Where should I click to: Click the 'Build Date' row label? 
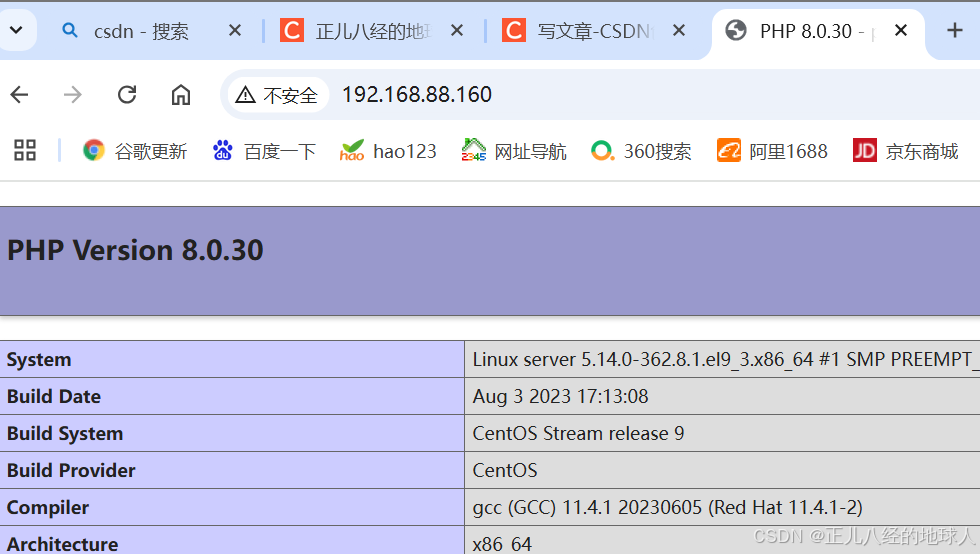coord(54,396)
